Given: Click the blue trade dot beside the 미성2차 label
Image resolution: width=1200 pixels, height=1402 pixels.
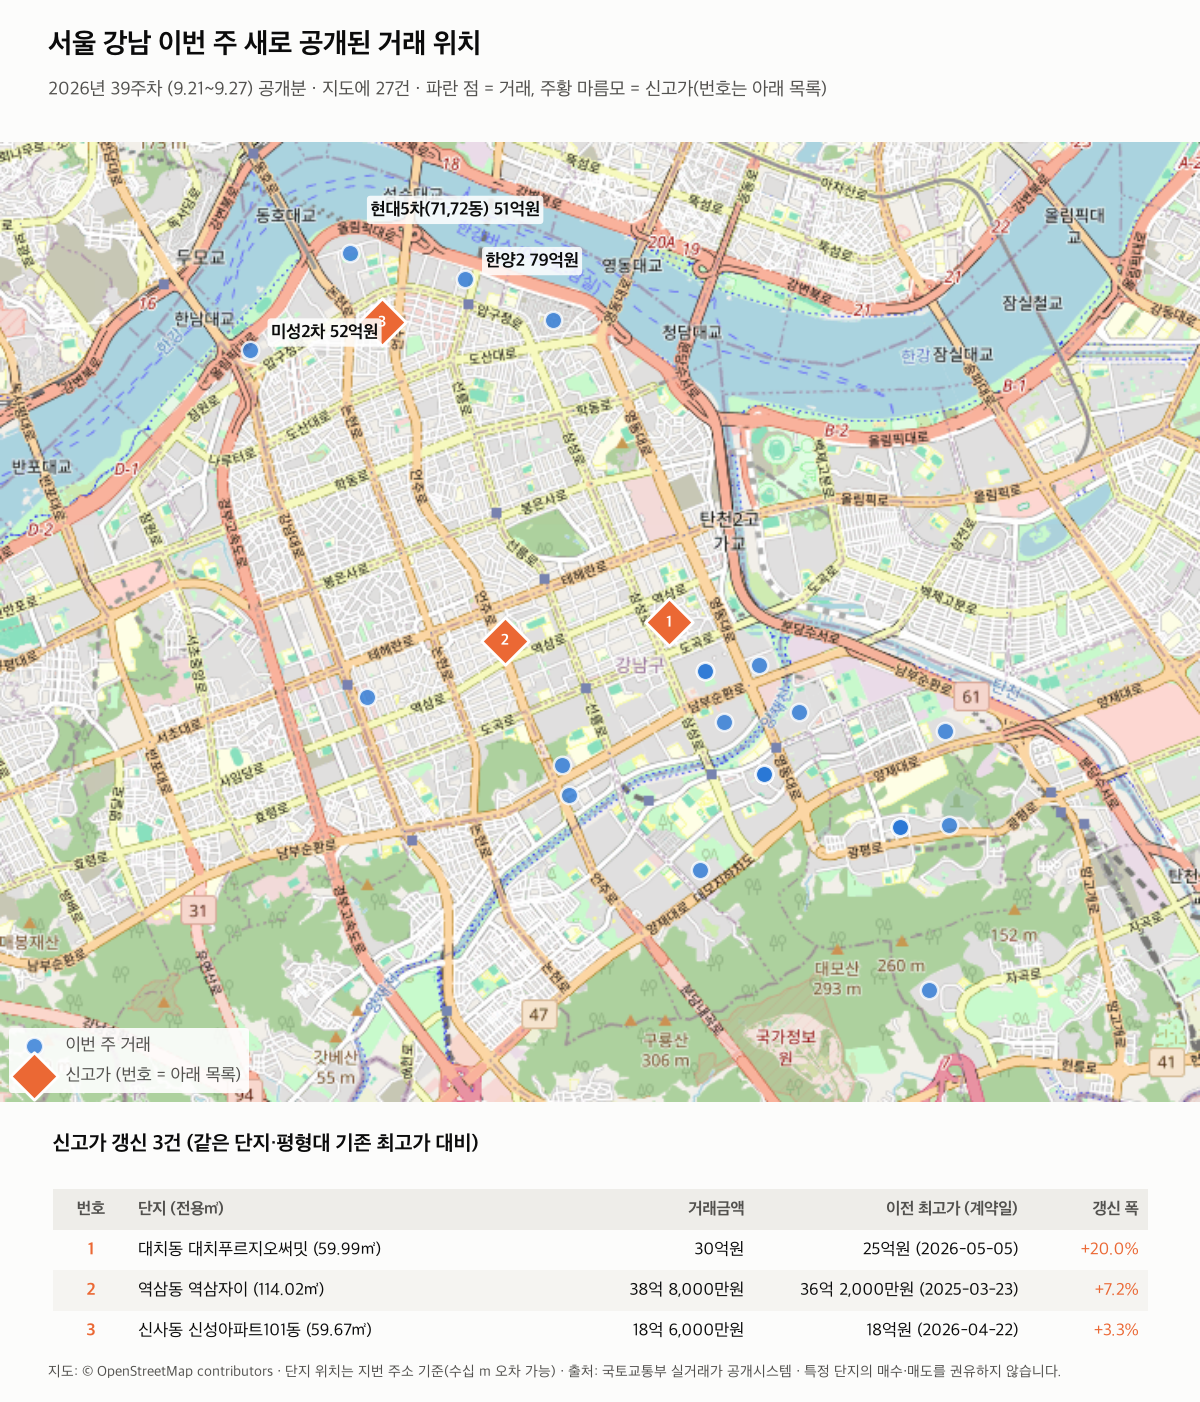Looking at the screenshot, I should click(251, 350).
